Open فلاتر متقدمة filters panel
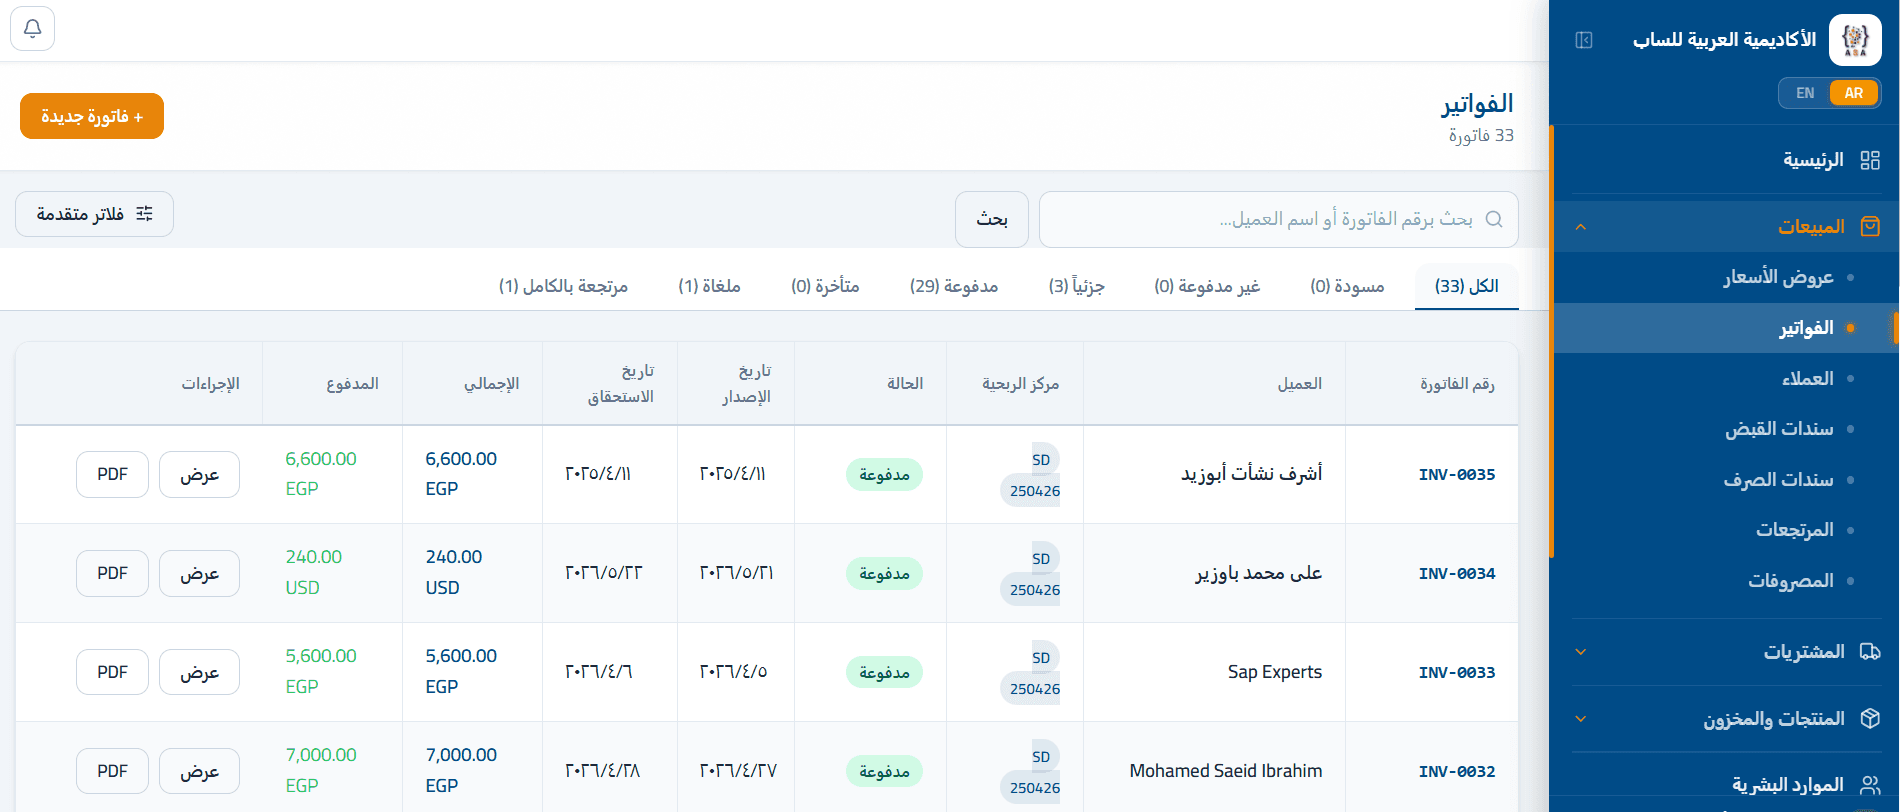 coord(95,214)
